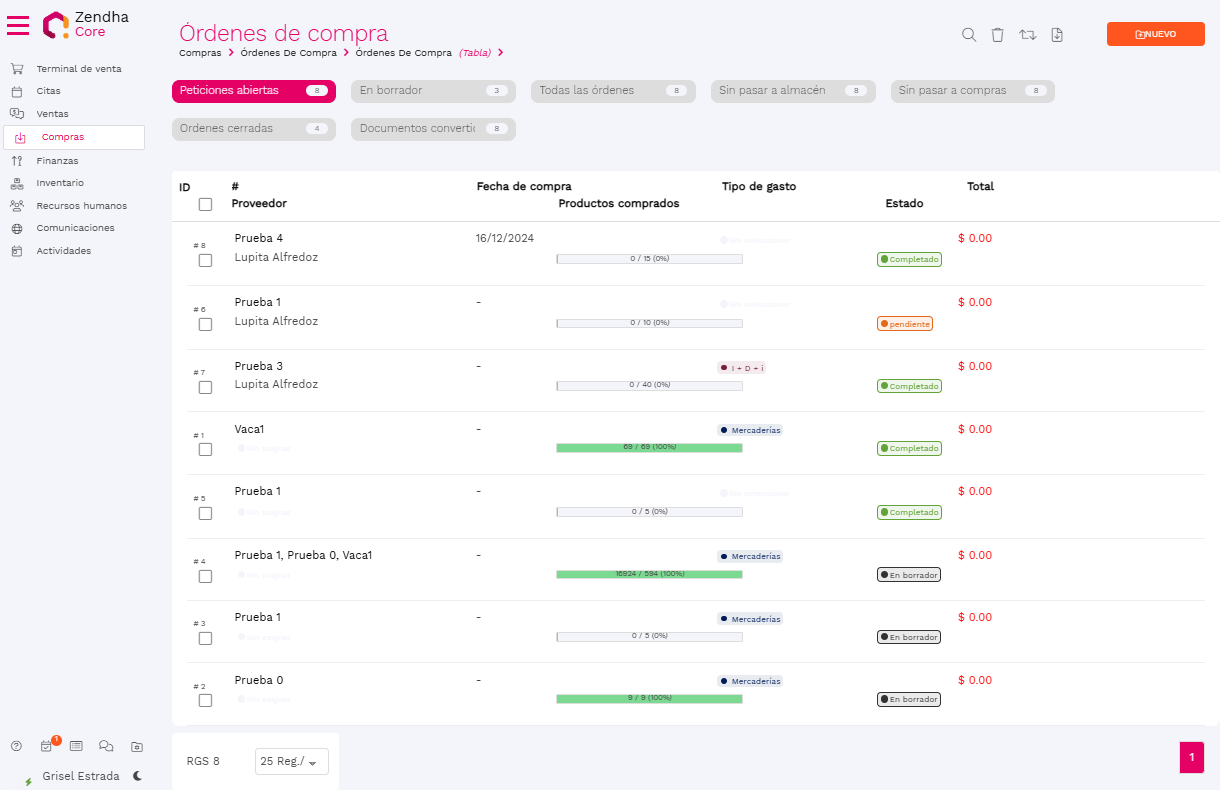The height and width of the screenshot is (790, 1220).
Task: Open the help question mark icon
Action: pyautogui.click(x=16, y=746)
